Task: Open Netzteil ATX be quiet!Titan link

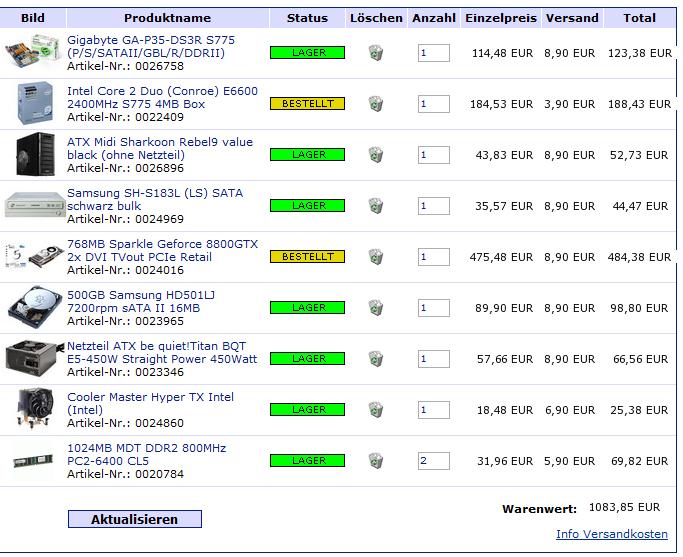Action: [162, 352]
